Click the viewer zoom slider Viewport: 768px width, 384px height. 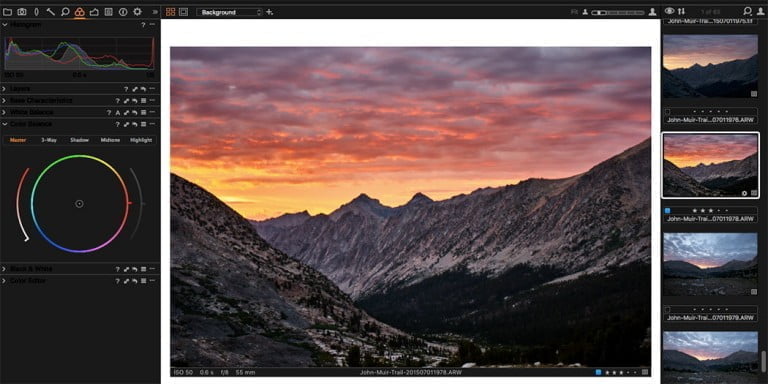[618, 12]
